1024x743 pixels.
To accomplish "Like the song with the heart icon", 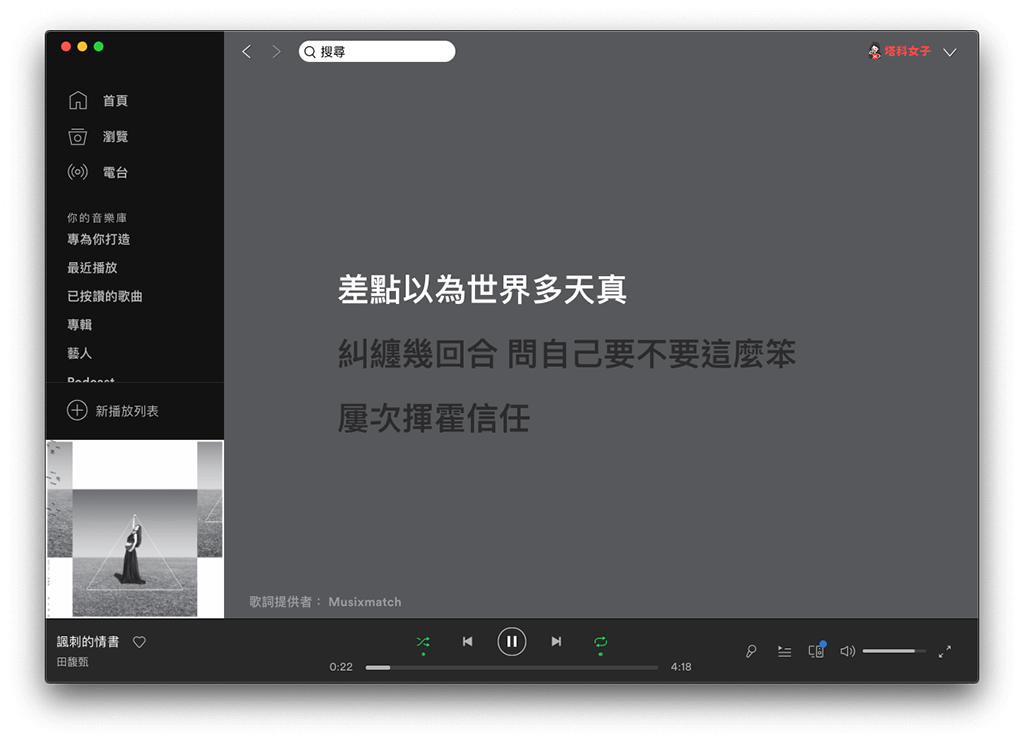I will [x=139, y=642].
